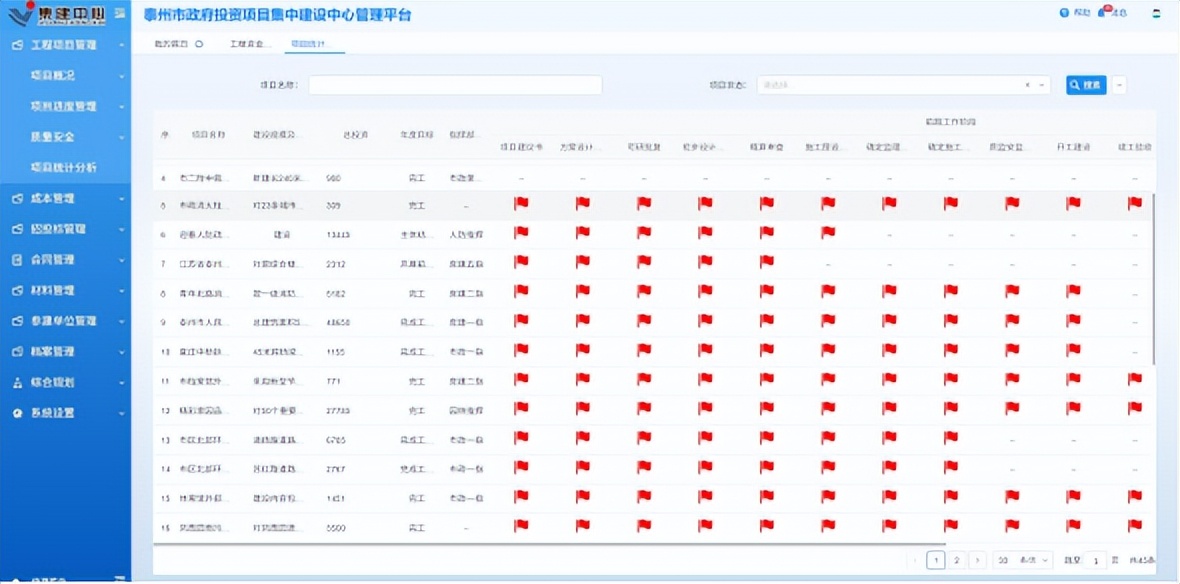Select 项目统计分析 in the sidebar menu
The width and height of the screenshot is (1180, 584).
64,167
